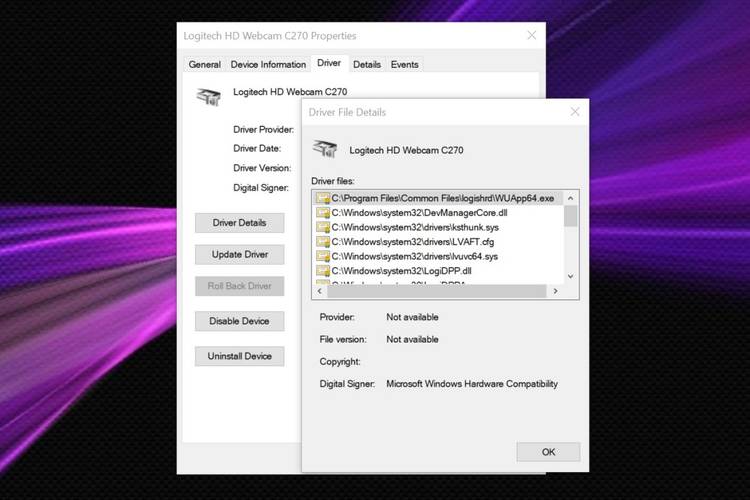Click 'Driver Version:' label in Properties window
Viewport: 750px width, 500px height.
(x=262, y=168)
